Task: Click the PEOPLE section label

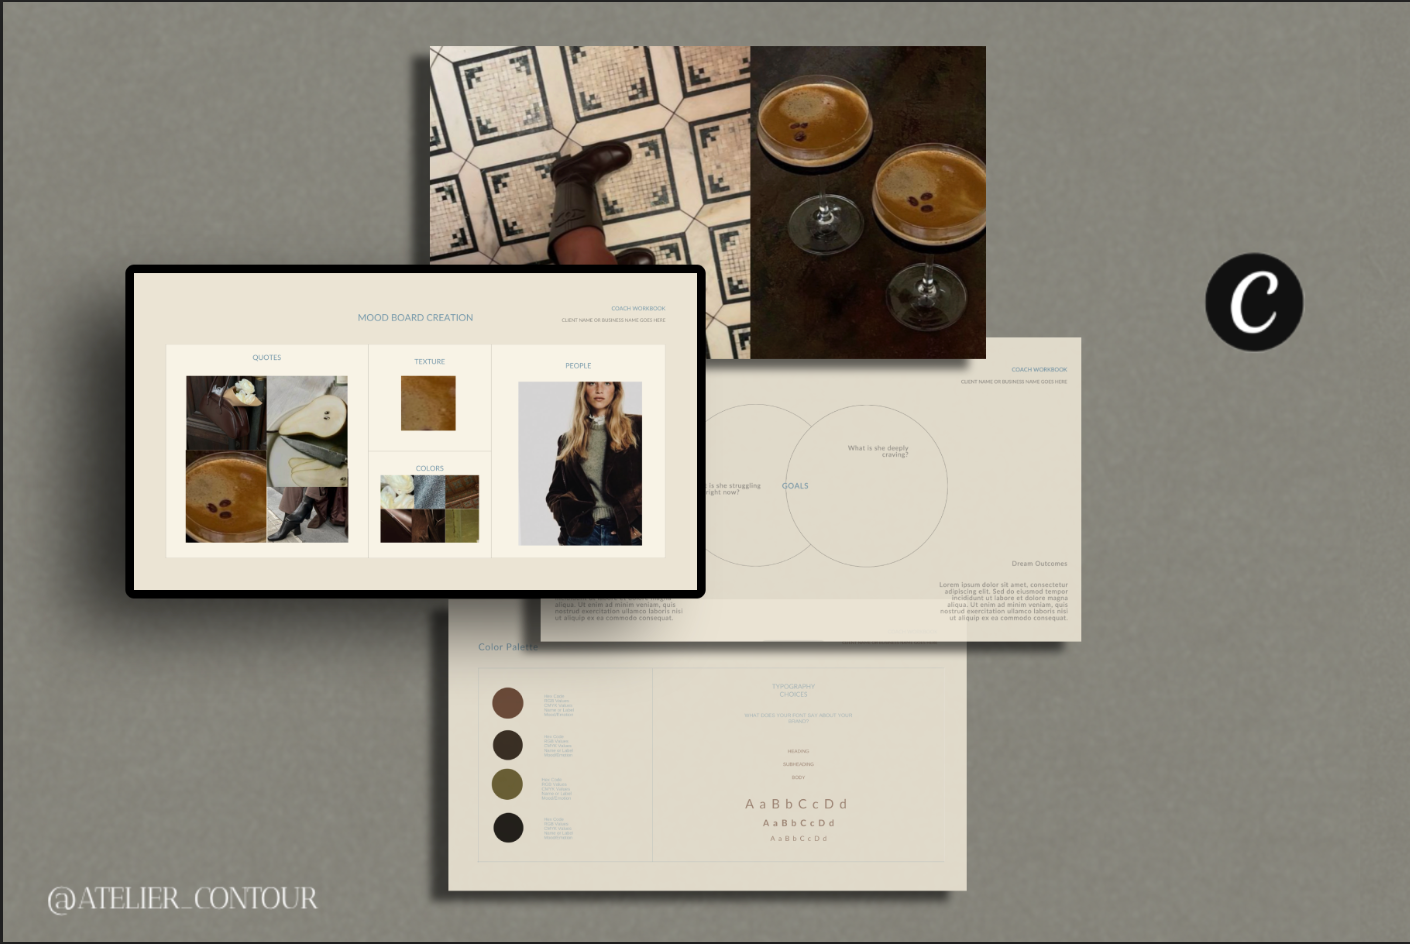Action: coord(578,366)
